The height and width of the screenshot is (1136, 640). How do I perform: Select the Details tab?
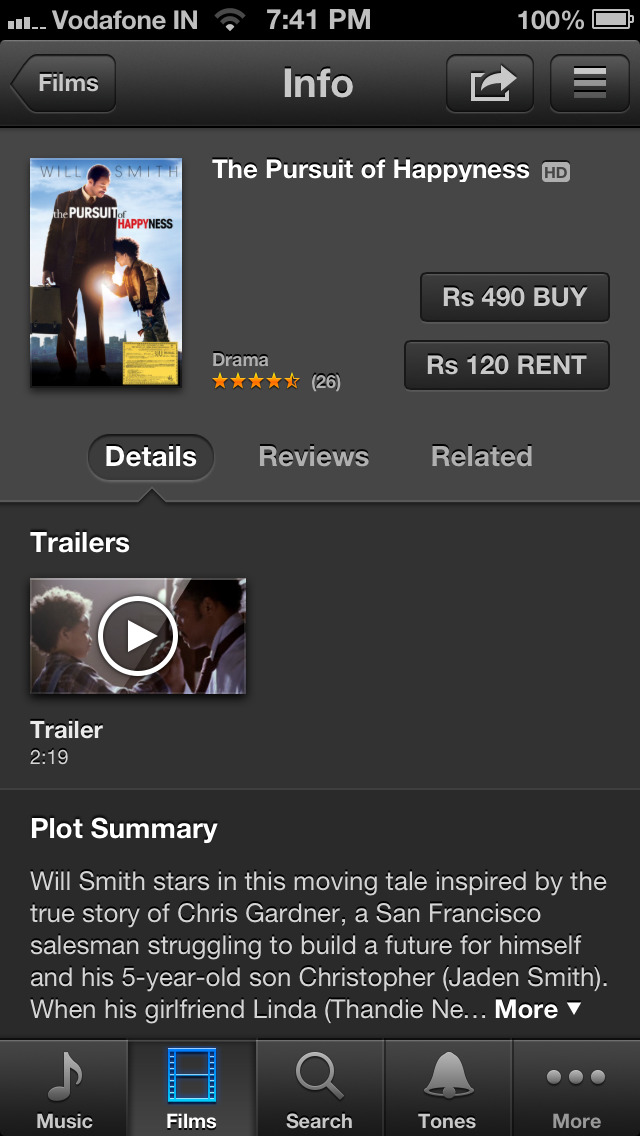pyautogui.click(x=151, y=457)
